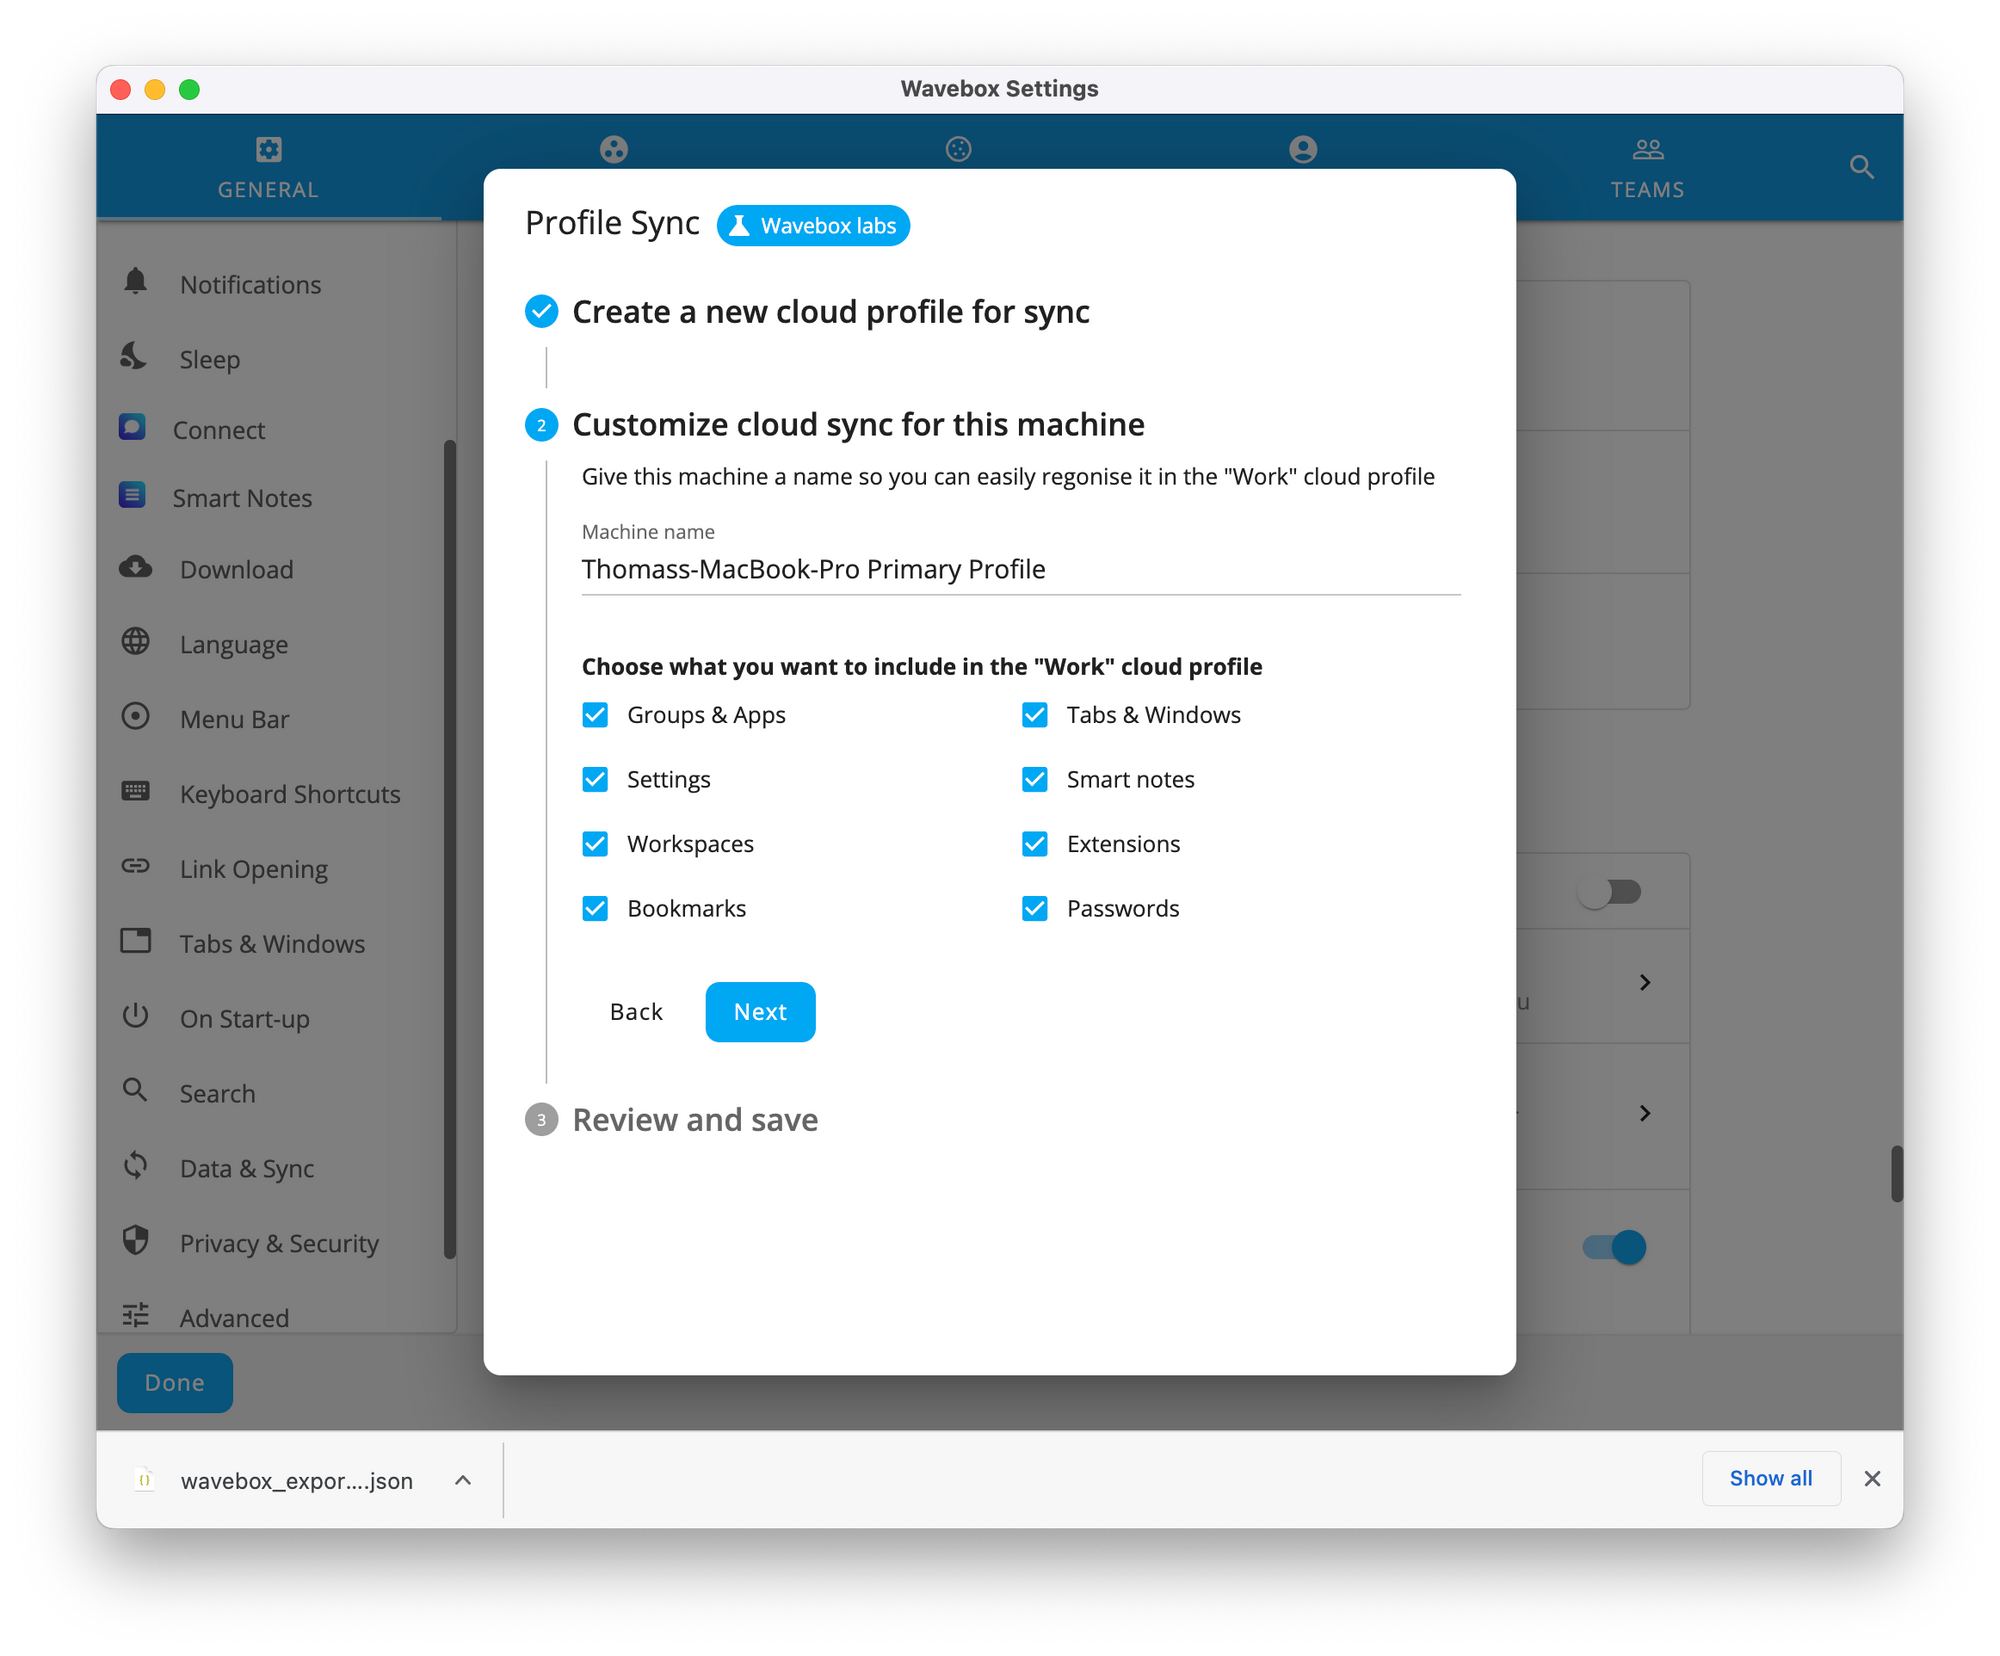Screen dimensions: 2000x1656
Task: Click the Next button
Action: pos(760,1012)
